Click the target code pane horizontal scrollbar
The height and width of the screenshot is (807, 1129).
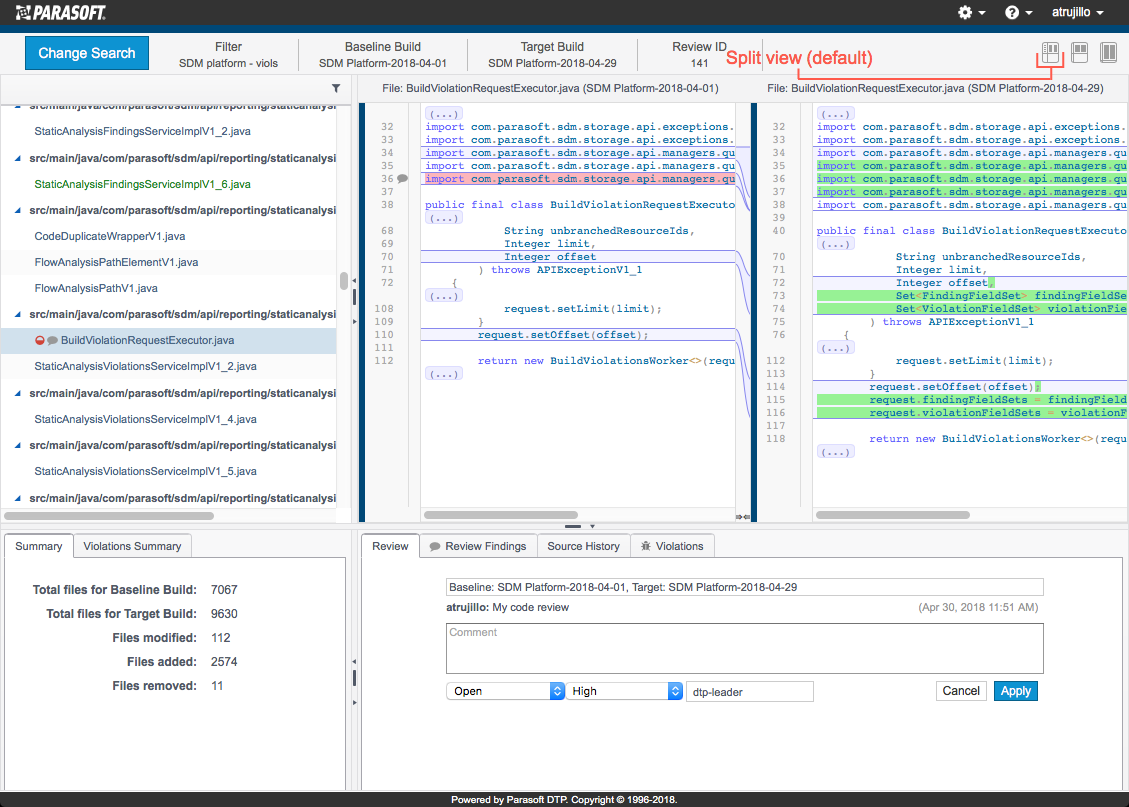pyautogui.click(x=893, y=515)
